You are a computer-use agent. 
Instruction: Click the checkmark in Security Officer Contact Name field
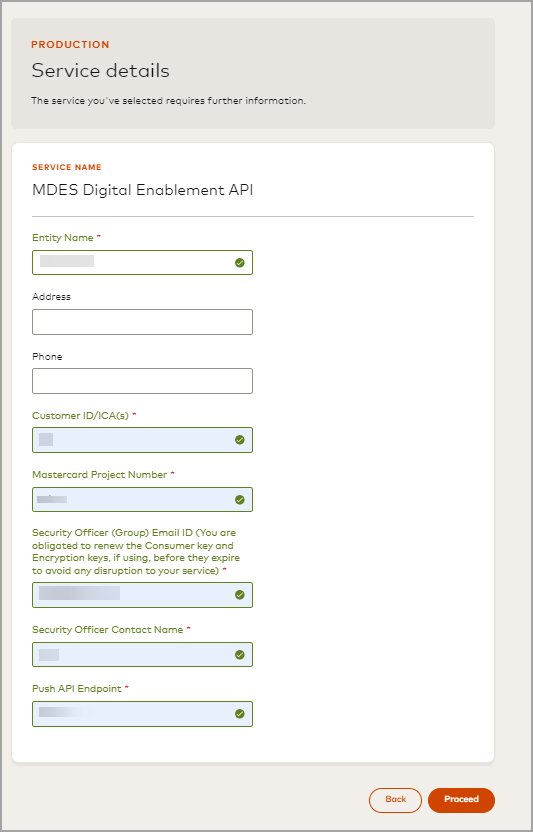(x=240, y=654)
